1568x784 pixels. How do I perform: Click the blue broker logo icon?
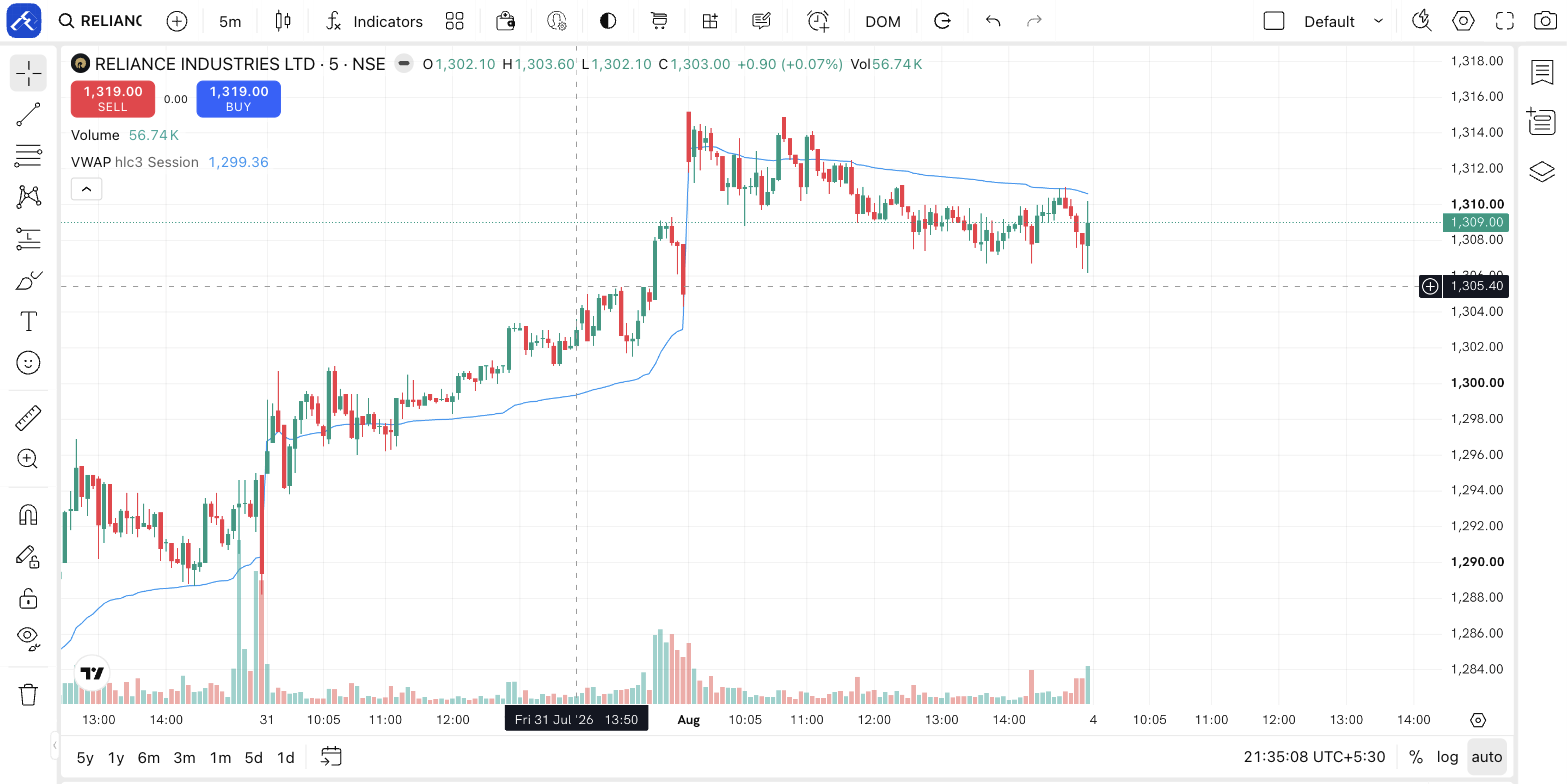click(x=24, y=20)
